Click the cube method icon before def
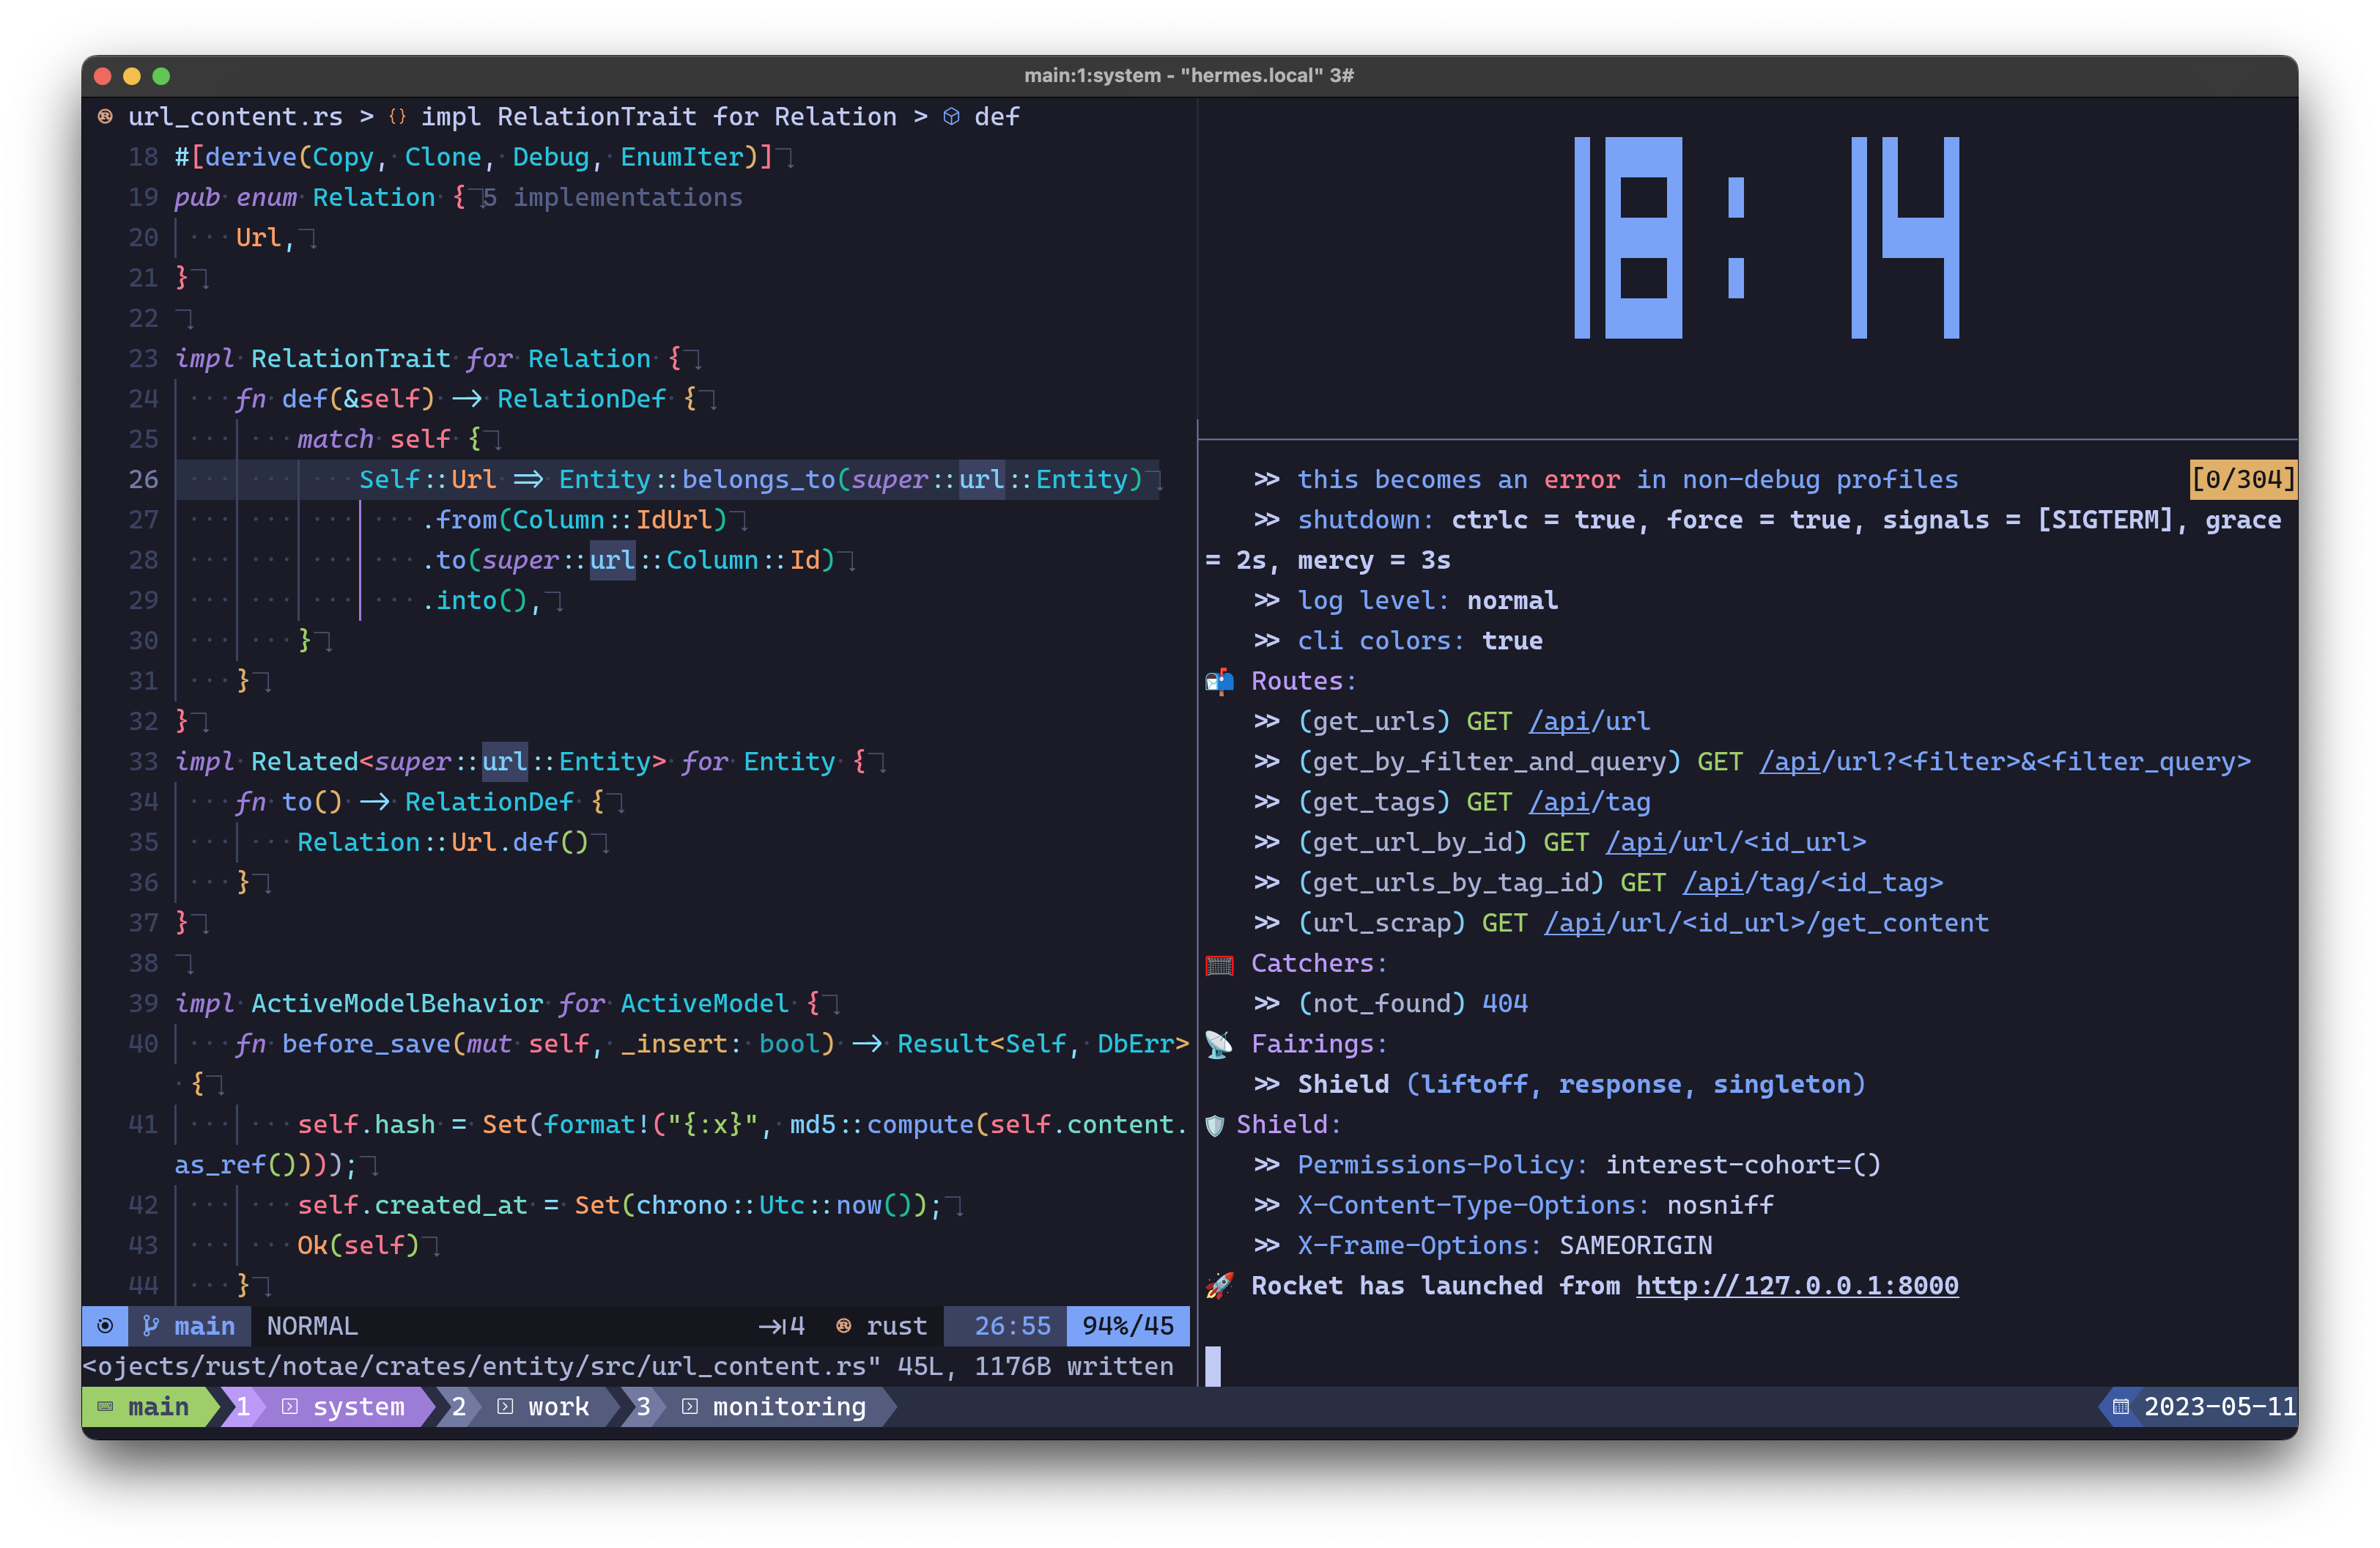 click(x=952, y=117)
